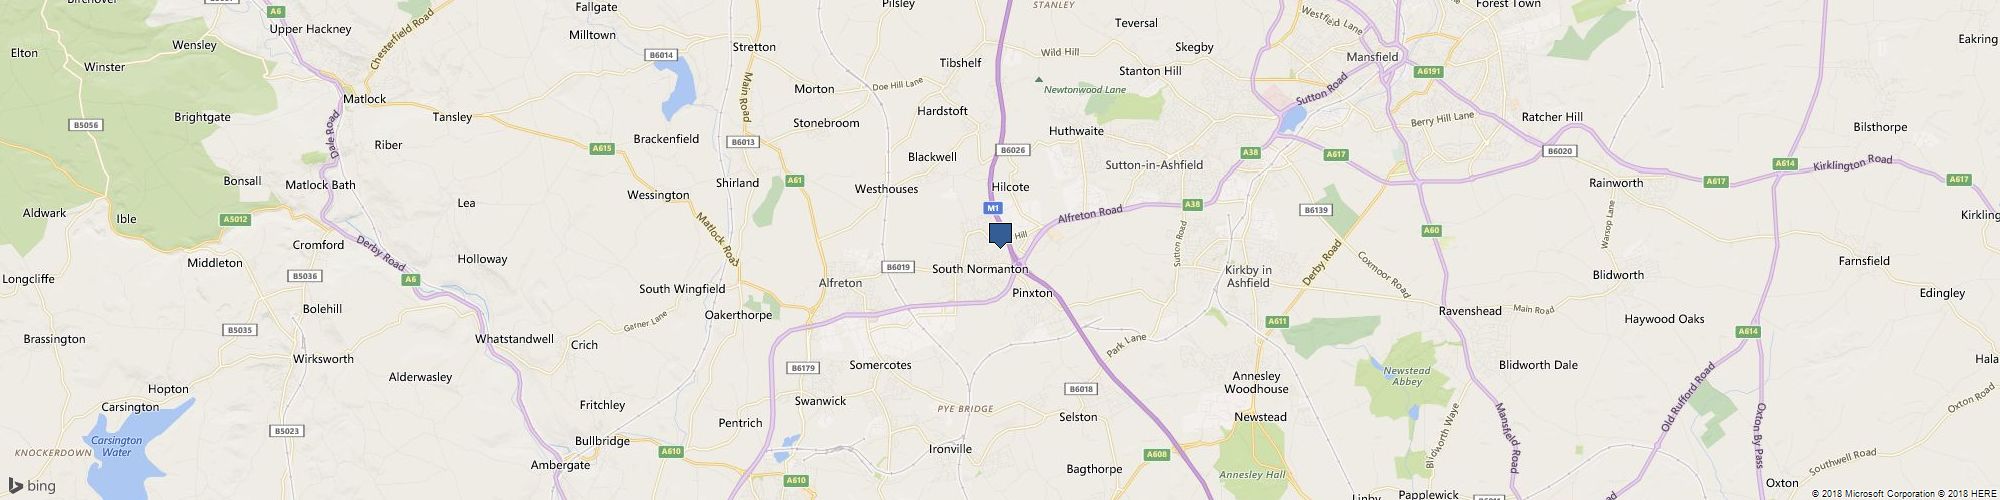Click the Ravenshead village label

[1470, 311]
